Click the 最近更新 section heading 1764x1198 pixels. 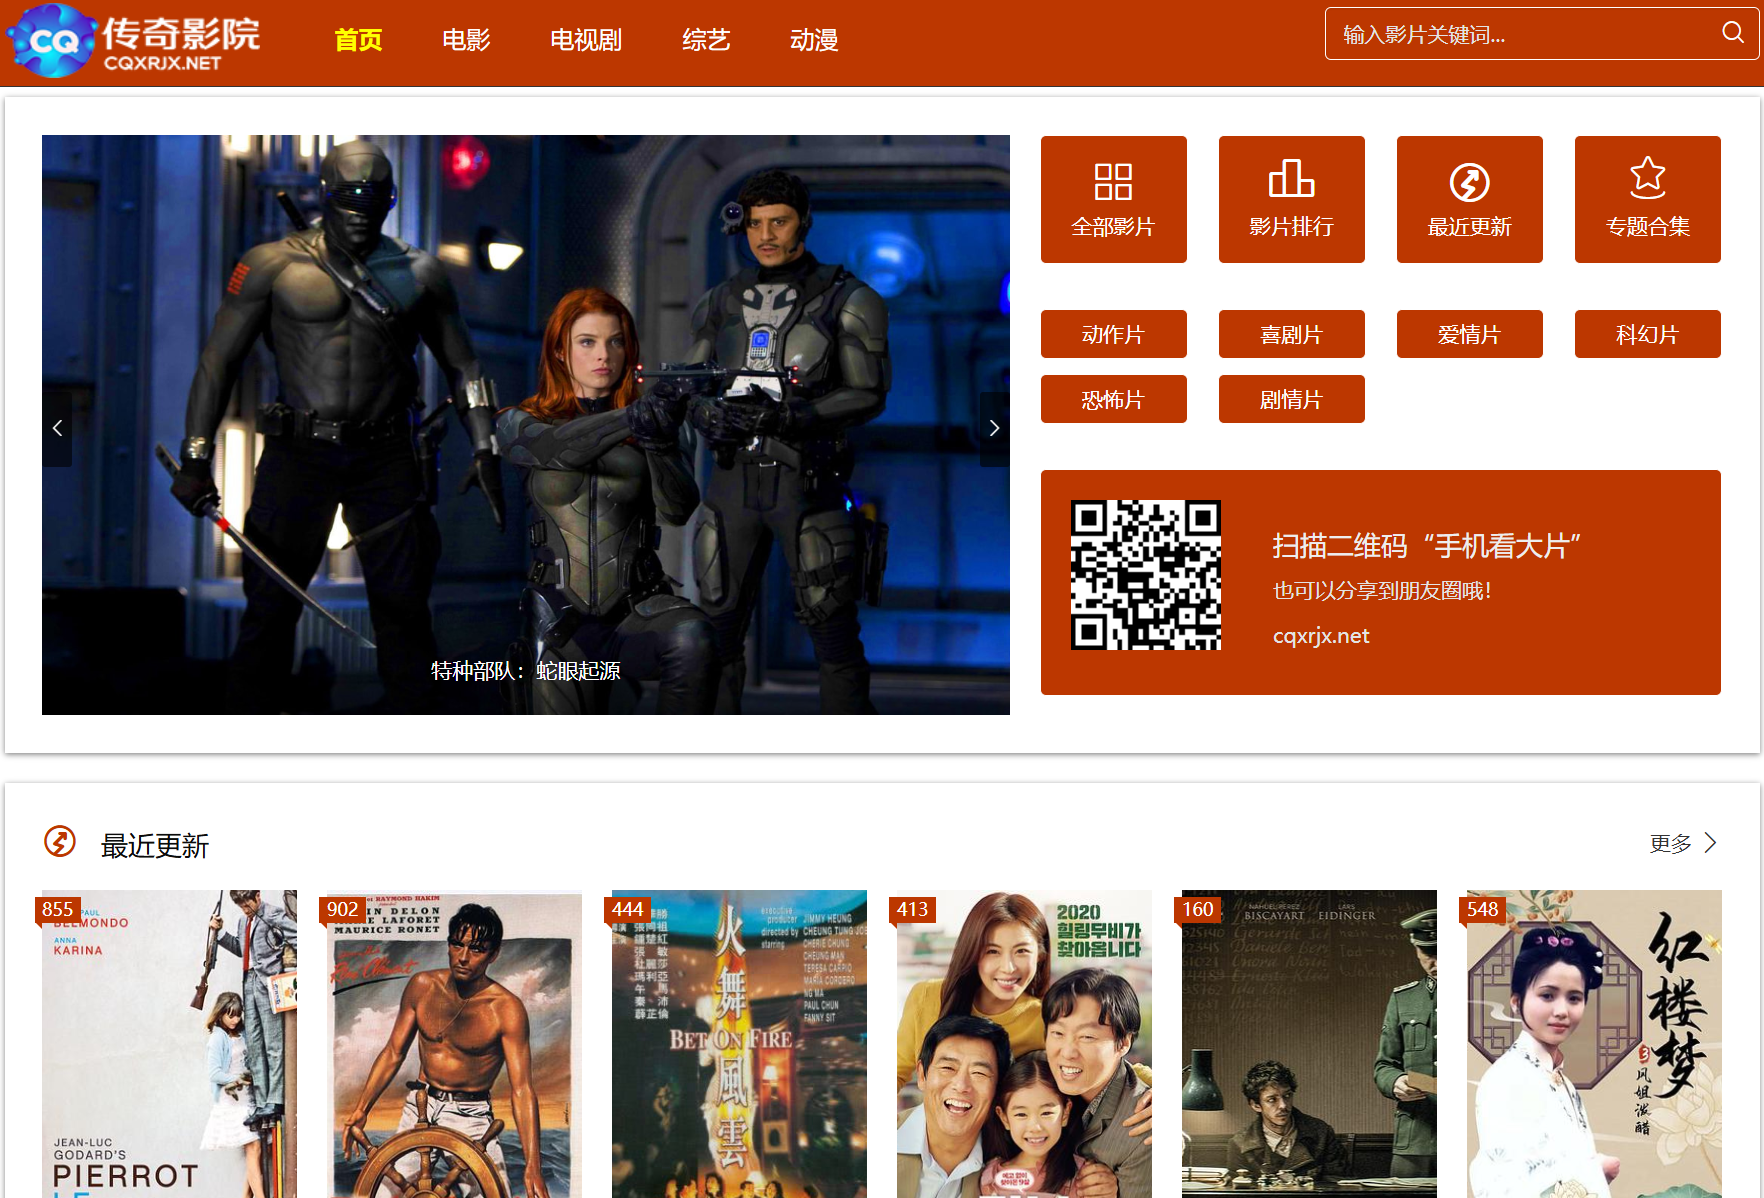[x=155, y=846]
